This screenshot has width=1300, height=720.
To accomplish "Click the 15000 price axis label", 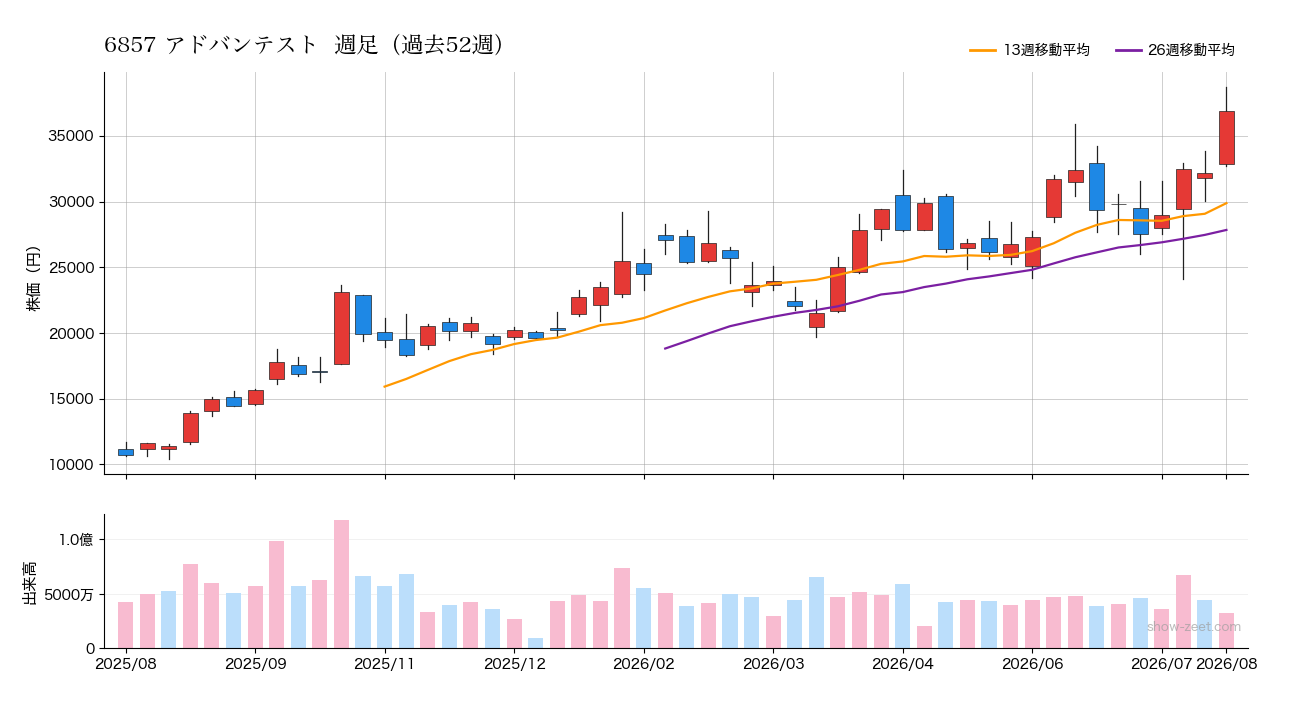I will (72, 399).
